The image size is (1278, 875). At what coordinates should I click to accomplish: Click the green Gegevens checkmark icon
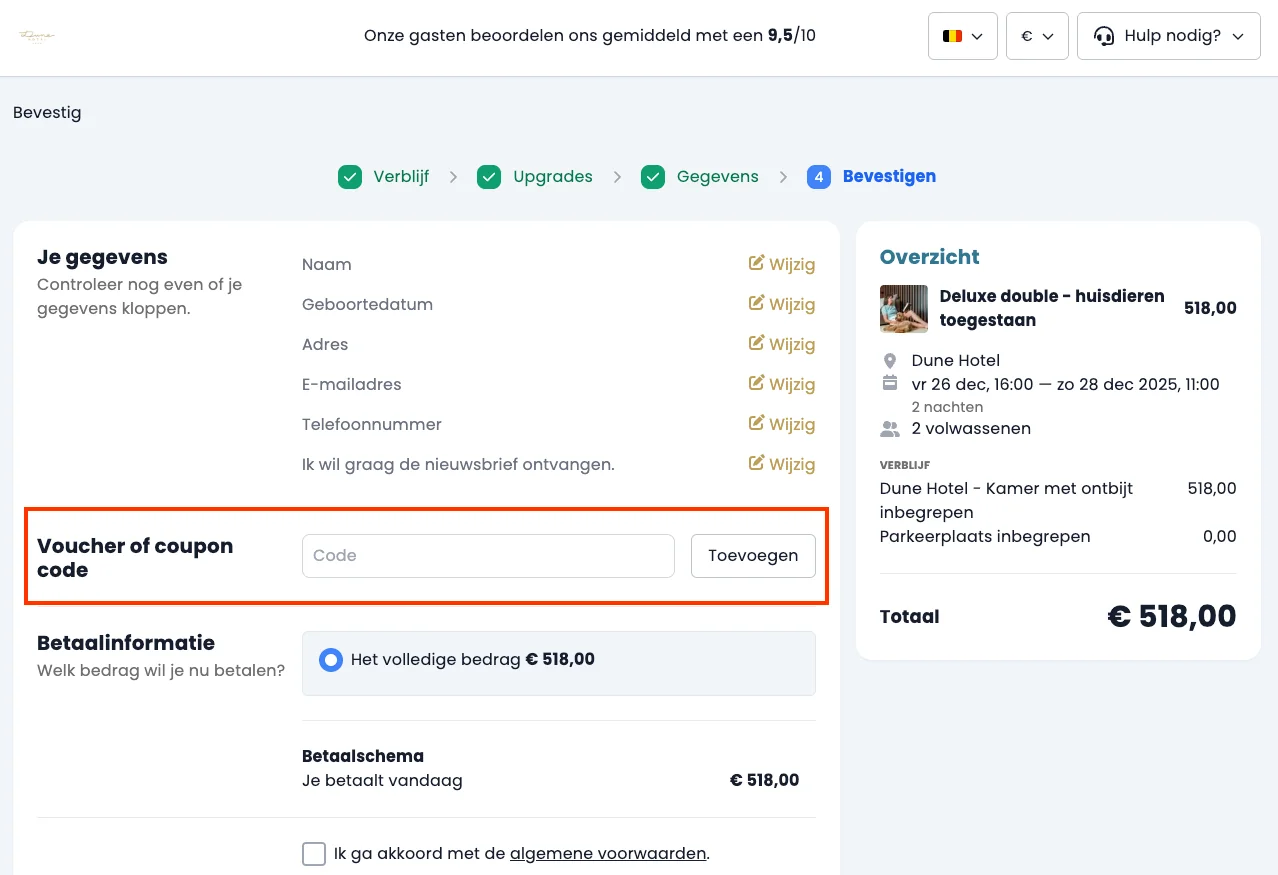click(x=653, y=177)
